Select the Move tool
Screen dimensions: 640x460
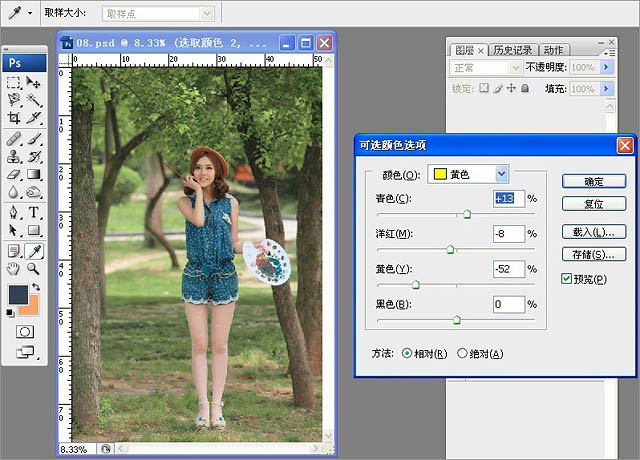tap(34, 82)
